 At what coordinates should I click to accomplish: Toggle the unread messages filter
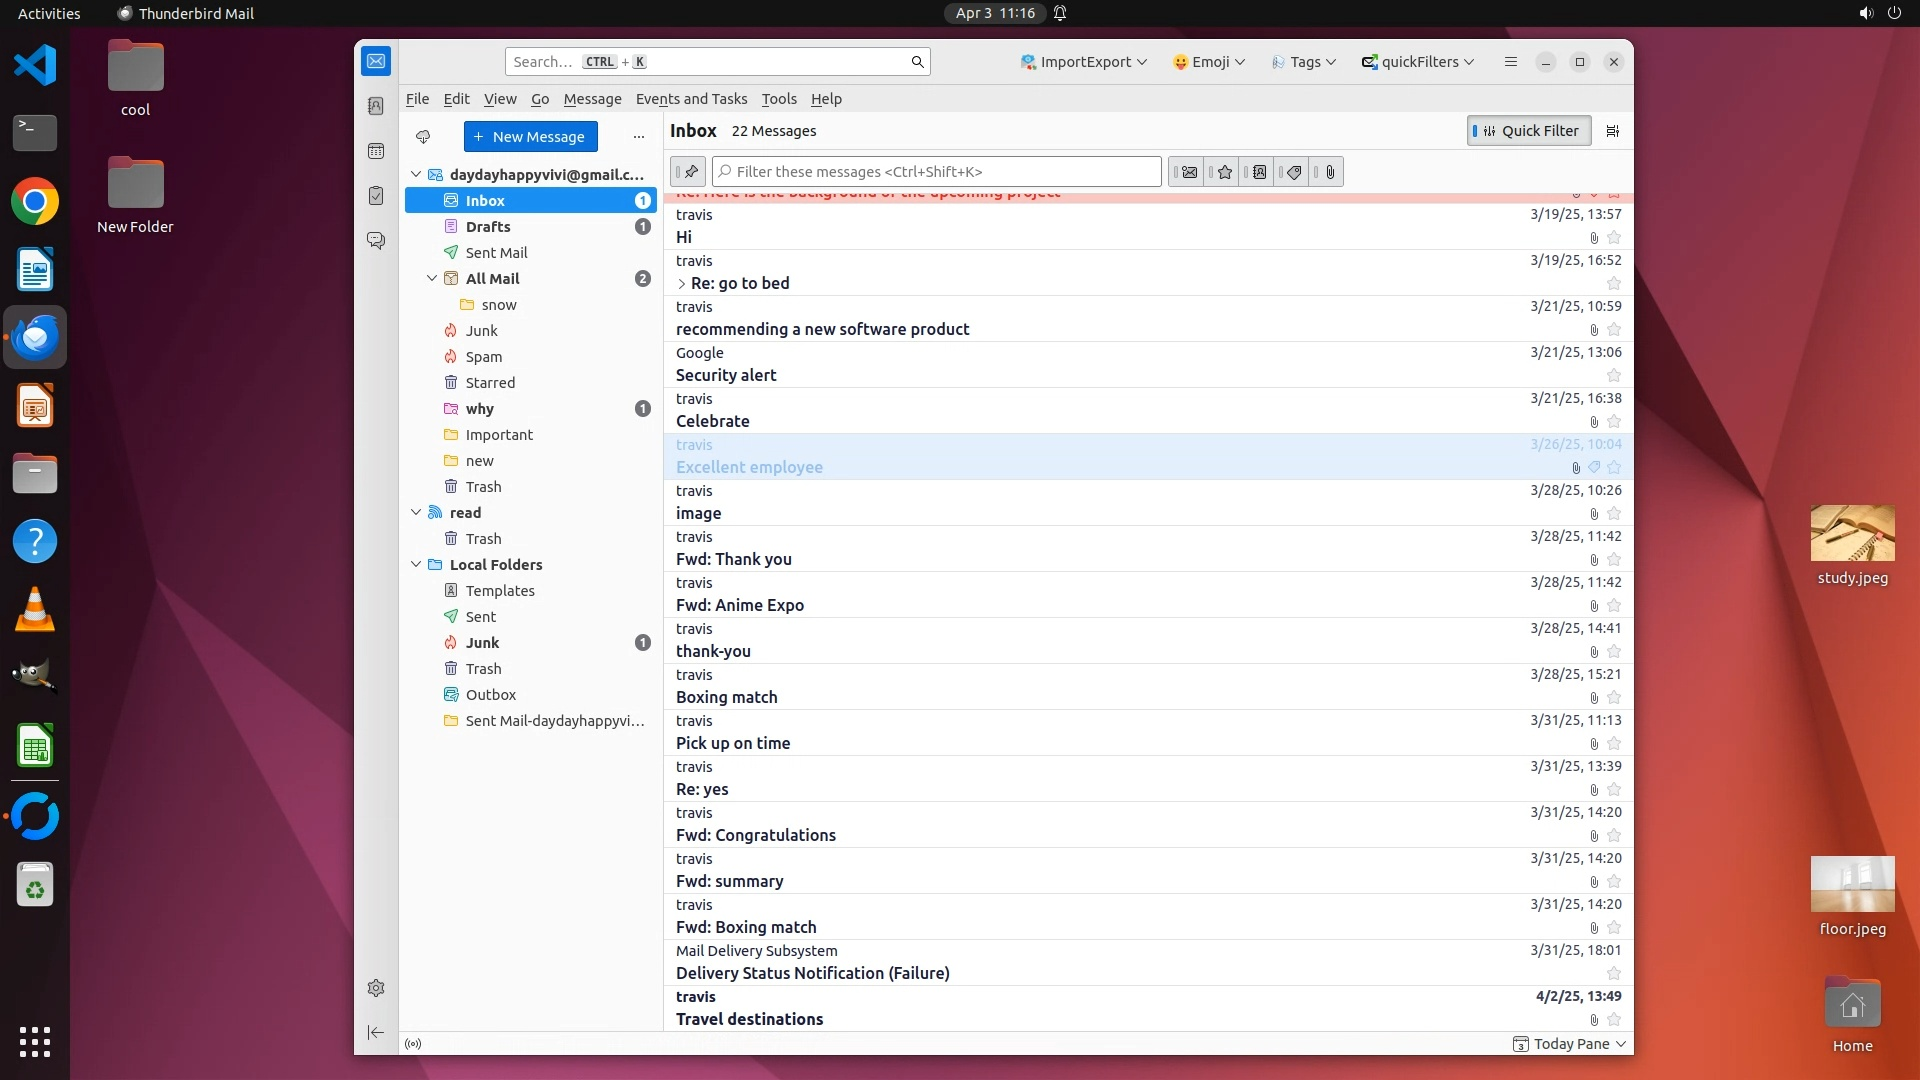tap(1188, 172)
